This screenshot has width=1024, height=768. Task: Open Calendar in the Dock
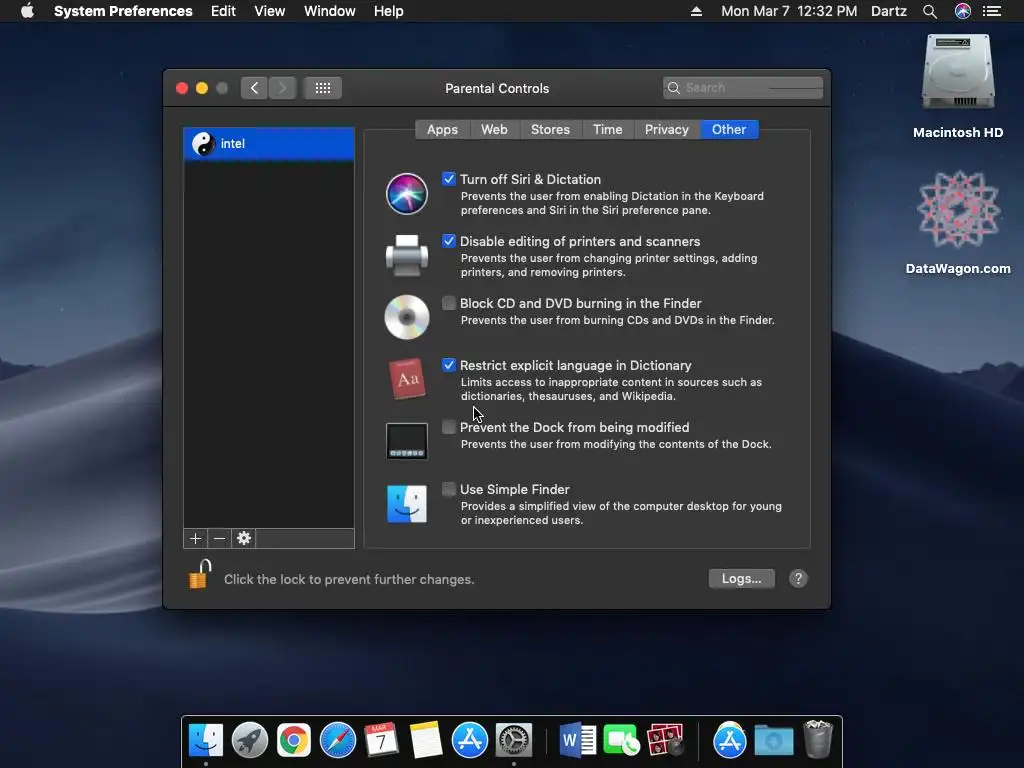(381, 740)
